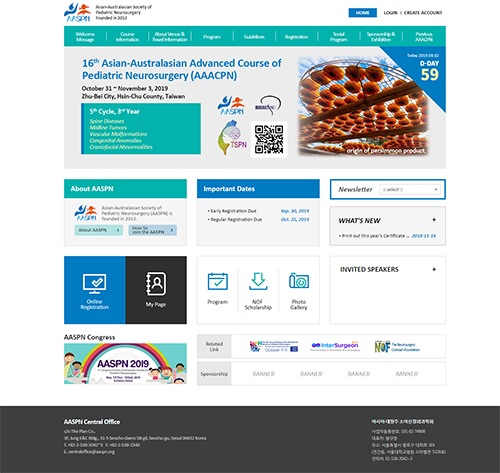The width and height of the screenshot is (500, 473).
Task: Click the CREATE ACCOUNT link
Action: [x=423, y=13]
